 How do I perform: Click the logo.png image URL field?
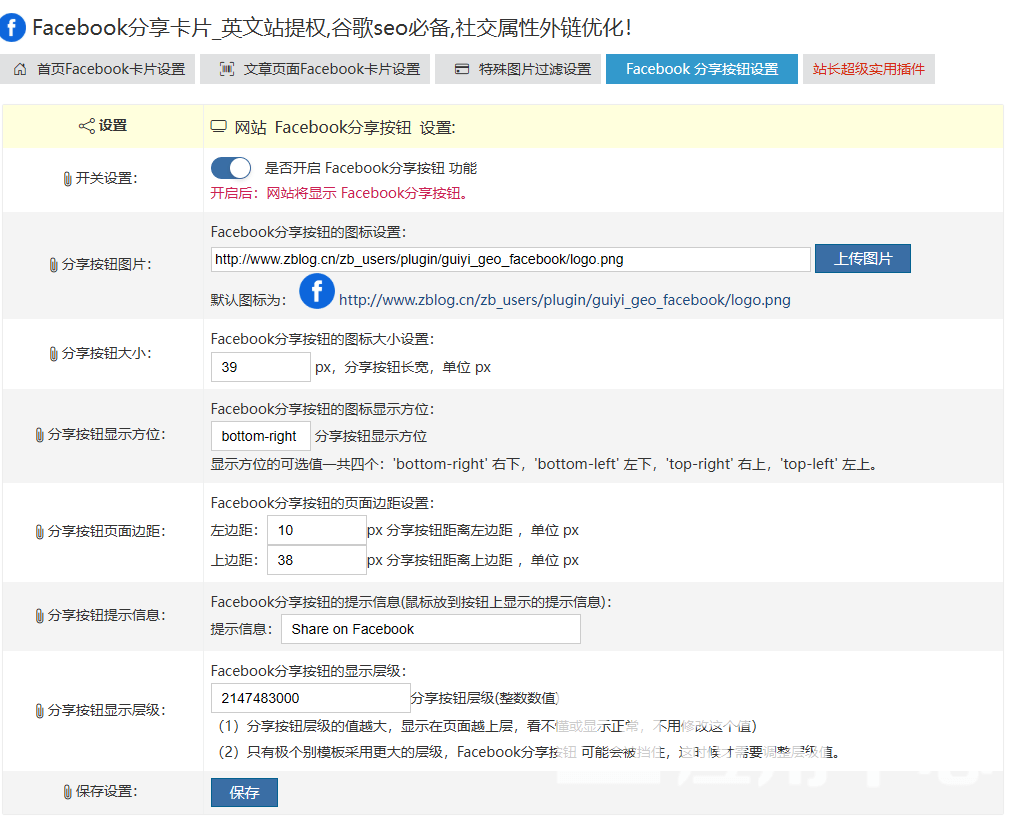510,259
